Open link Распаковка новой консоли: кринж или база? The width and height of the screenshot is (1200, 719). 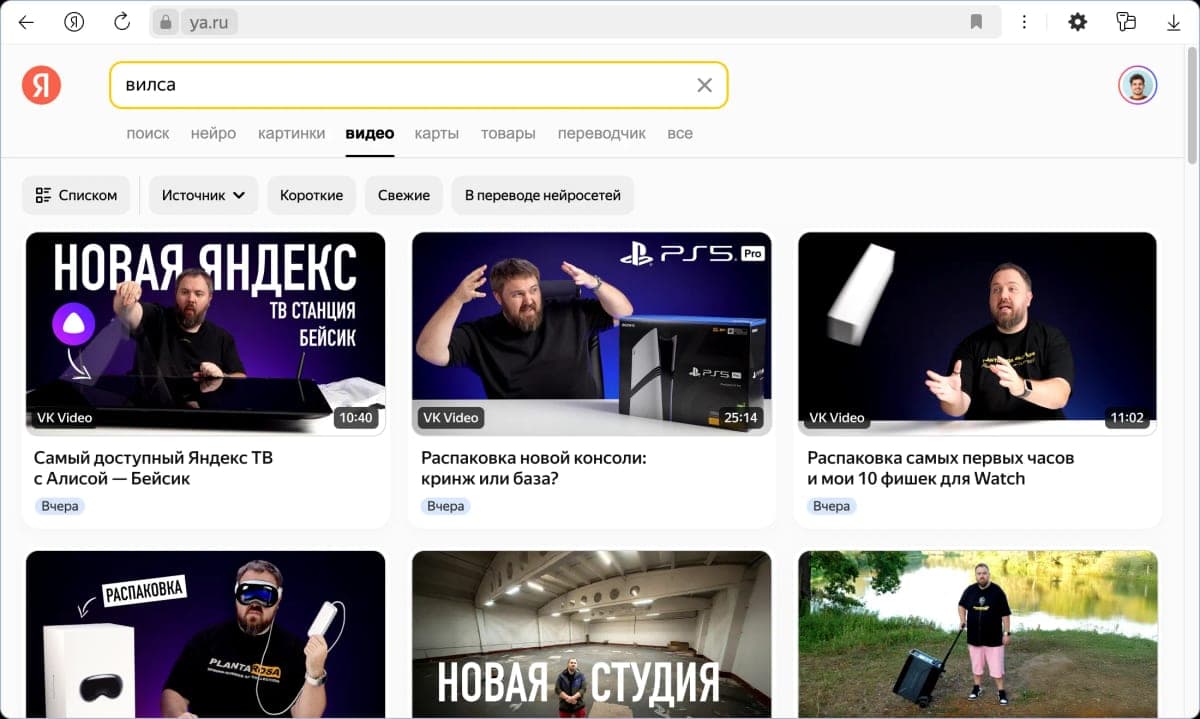[x=534, y=468]
